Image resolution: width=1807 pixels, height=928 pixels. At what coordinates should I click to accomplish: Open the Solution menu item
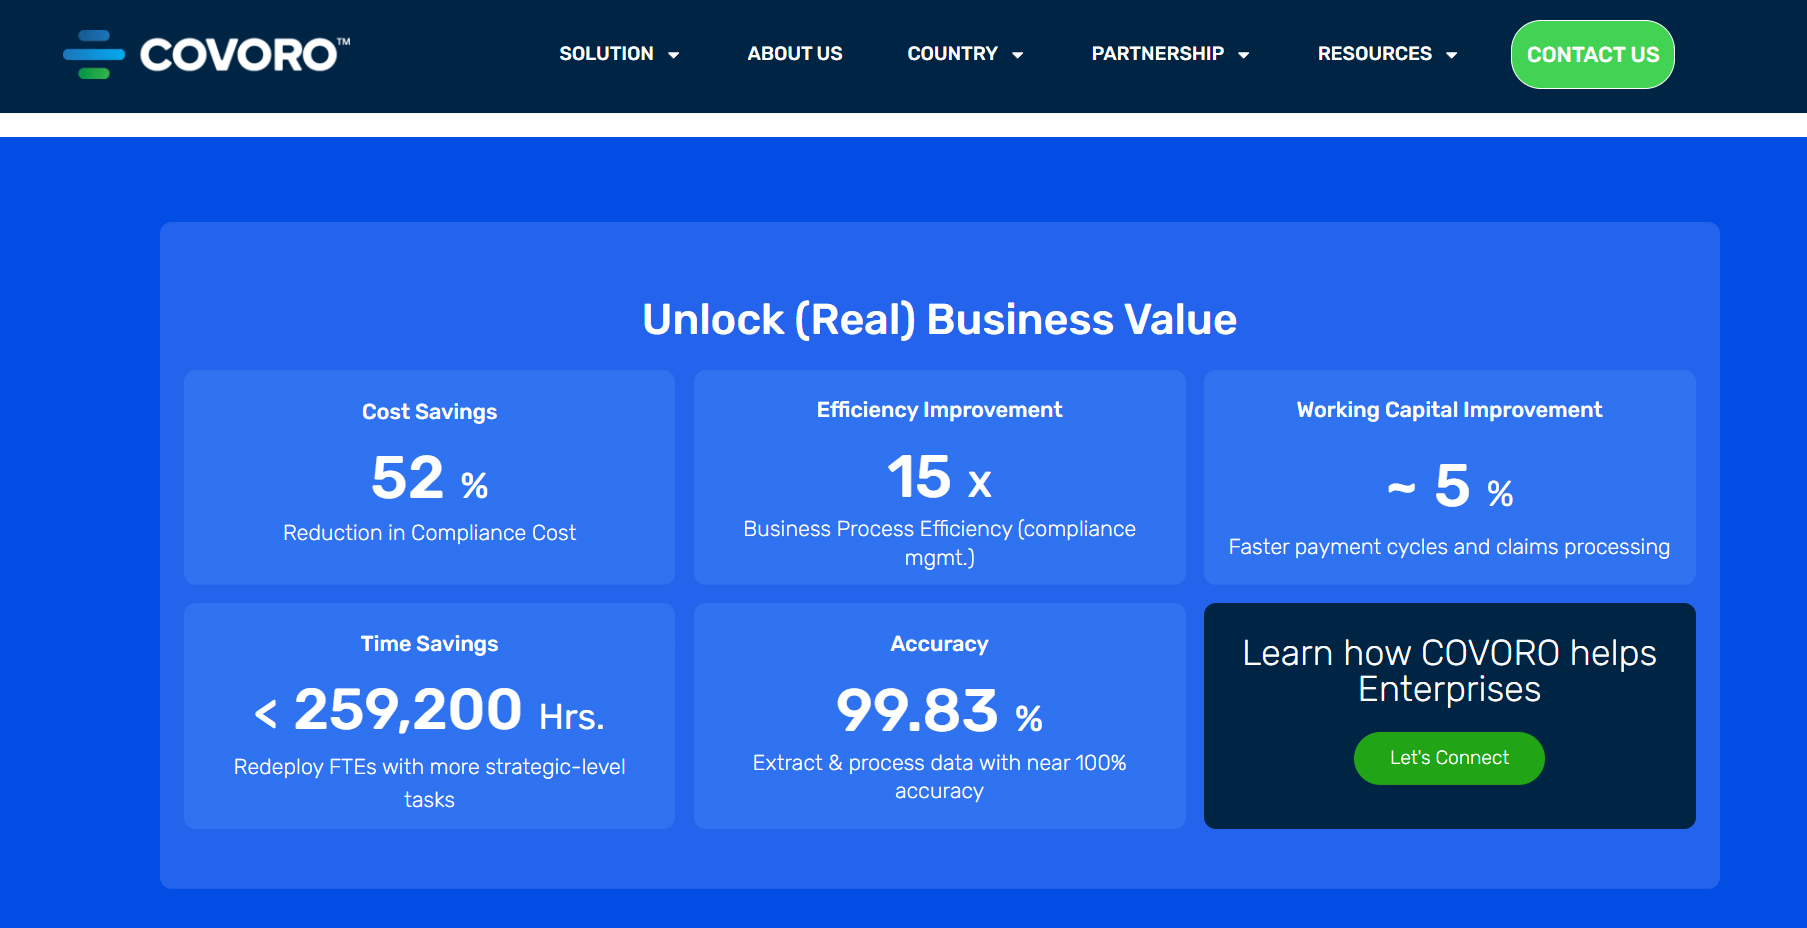point(606,54)
